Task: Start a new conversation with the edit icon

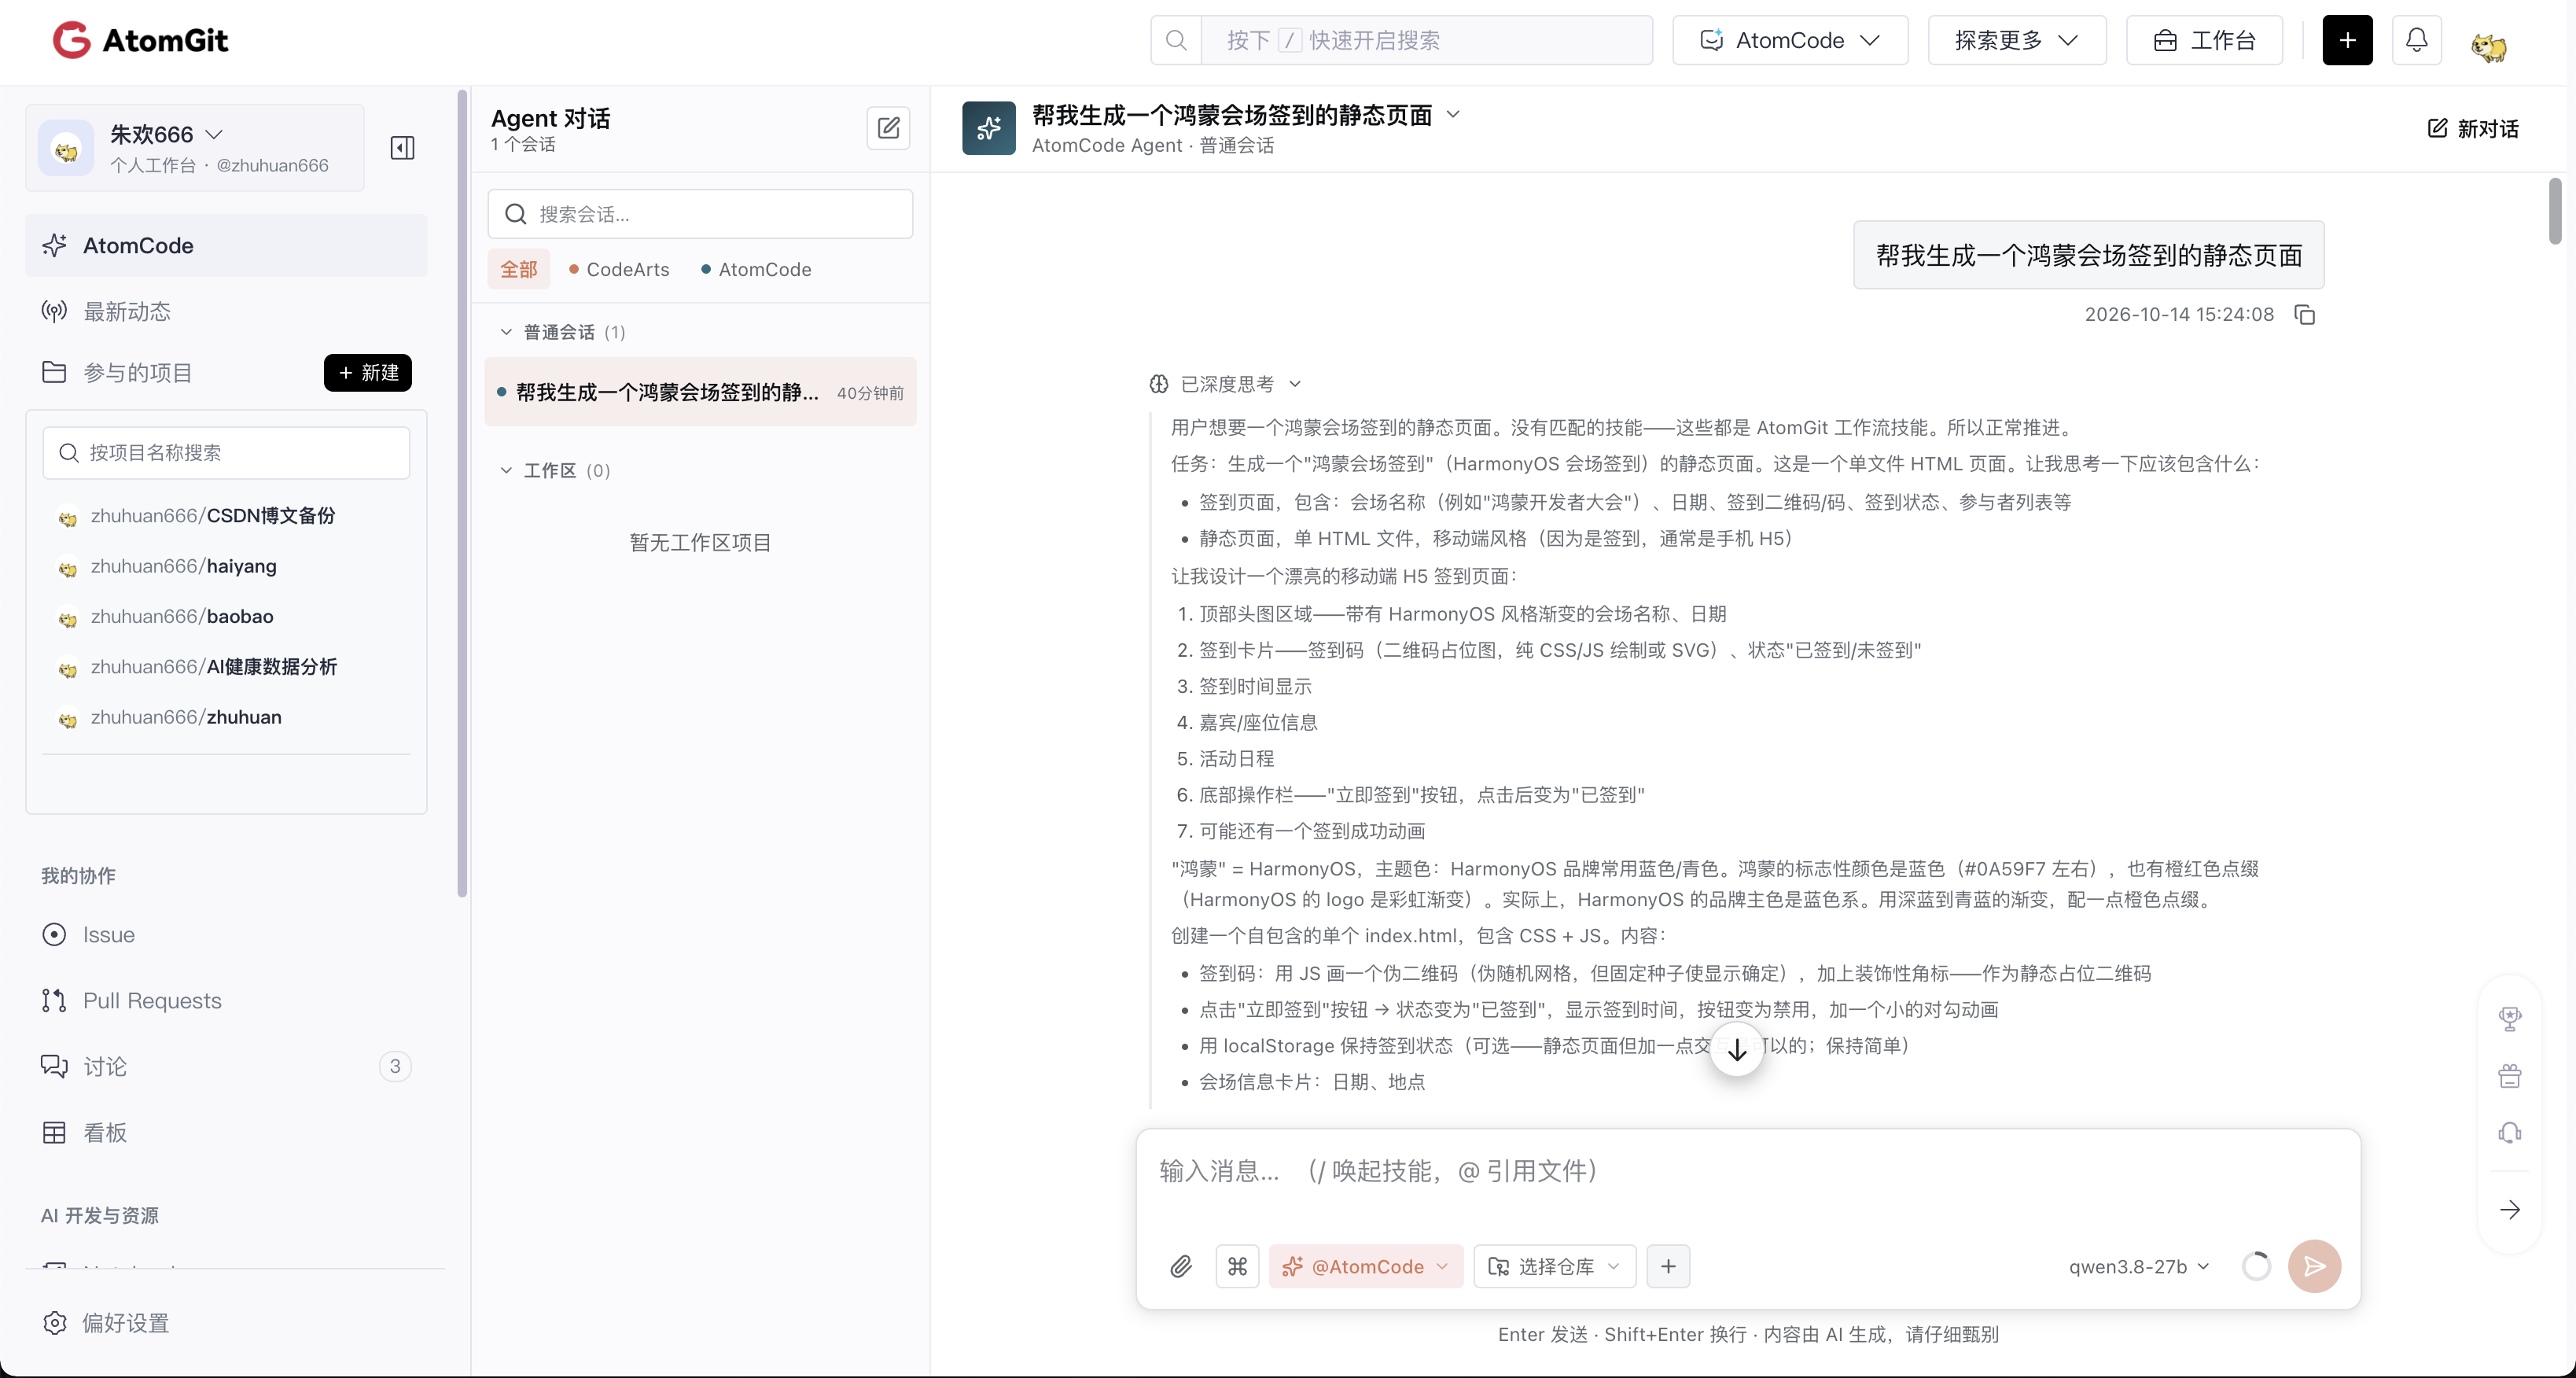Action: click(x=888, y=128)
